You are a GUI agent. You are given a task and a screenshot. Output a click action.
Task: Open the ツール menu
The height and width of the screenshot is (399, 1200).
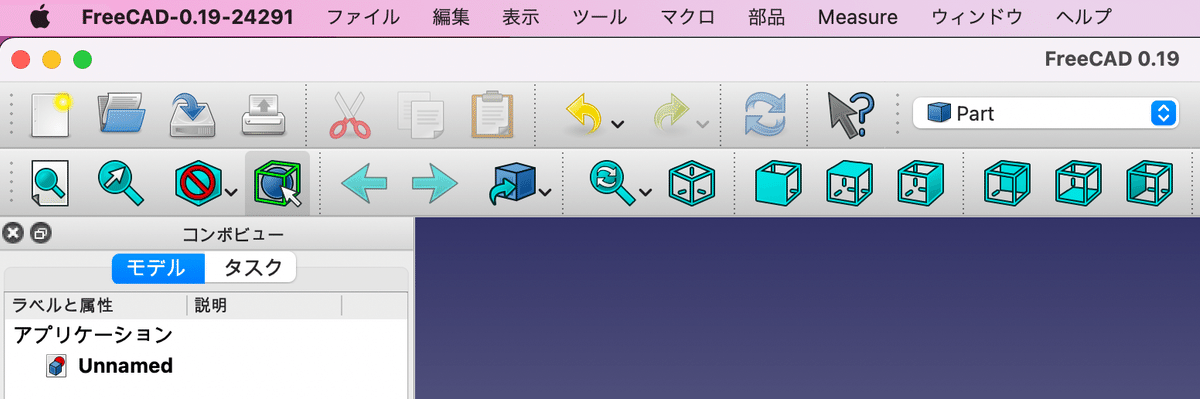(x=600, y=17)
